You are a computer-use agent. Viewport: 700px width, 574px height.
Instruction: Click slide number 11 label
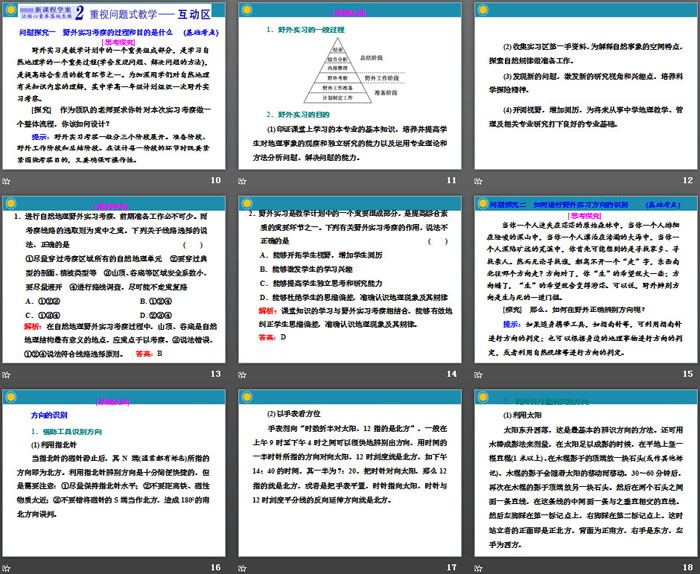coord(452,180)
